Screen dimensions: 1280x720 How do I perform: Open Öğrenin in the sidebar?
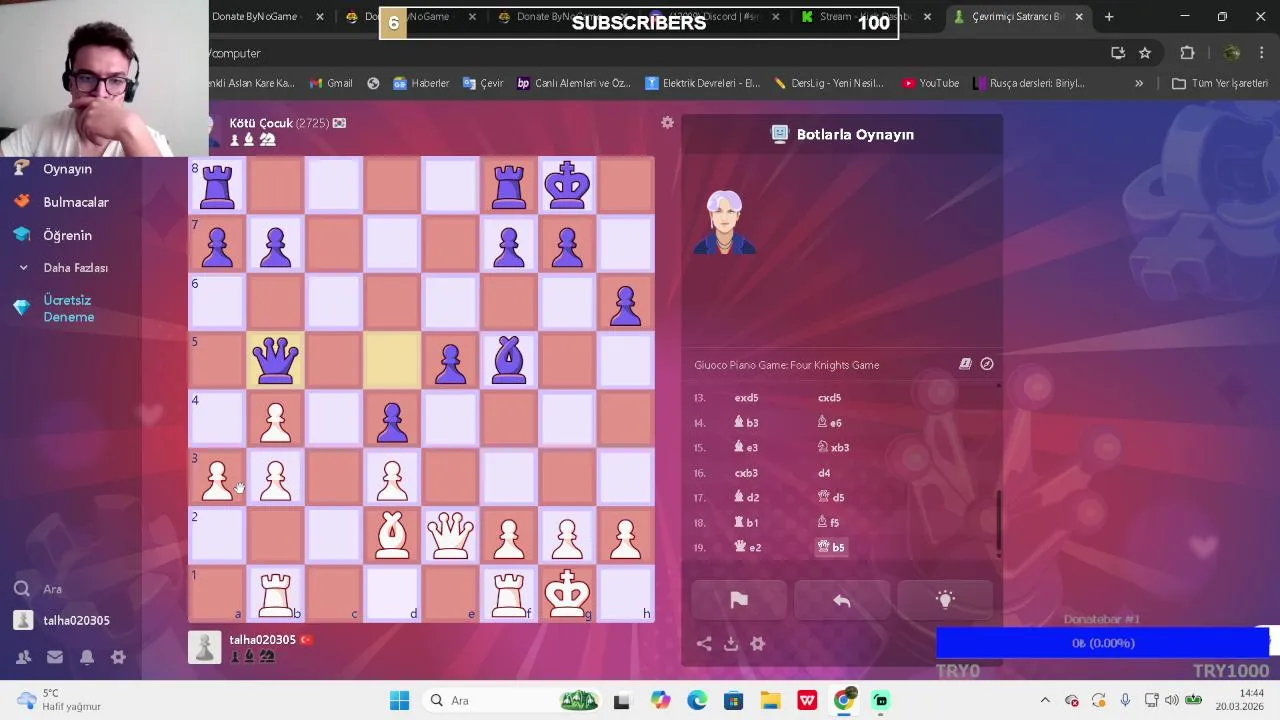(67, 235)
